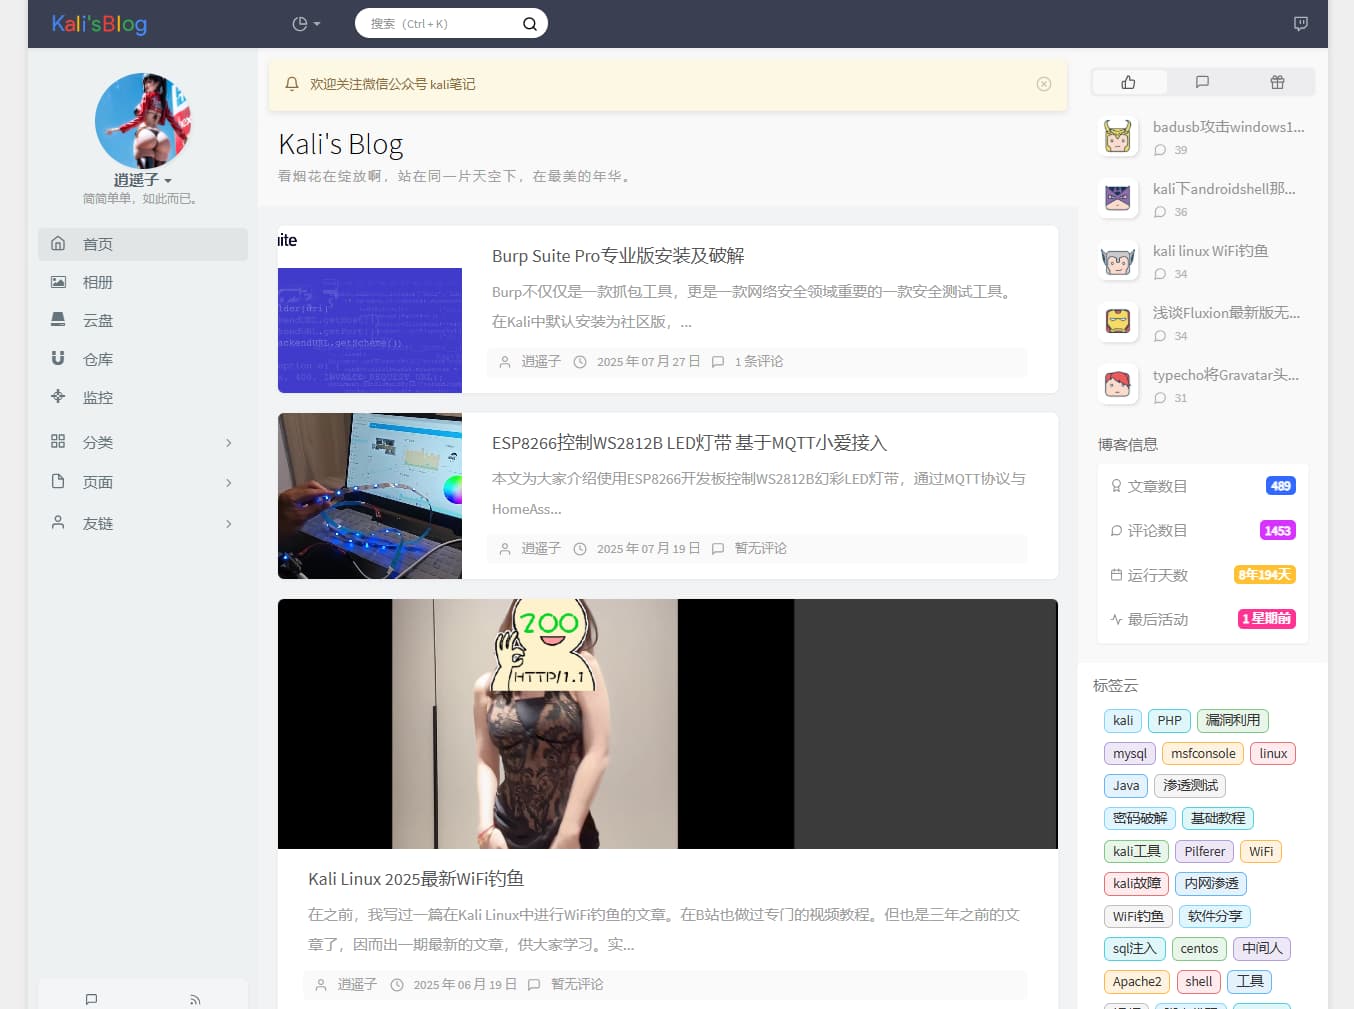Open 云盘 cloud drive
Screen dimensions: 1354x1009
click(x=97, y=320)
